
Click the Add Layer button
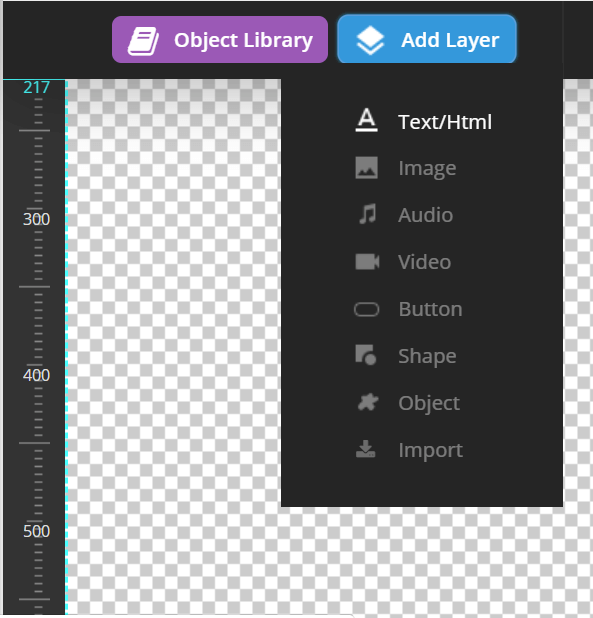[427, 39]
